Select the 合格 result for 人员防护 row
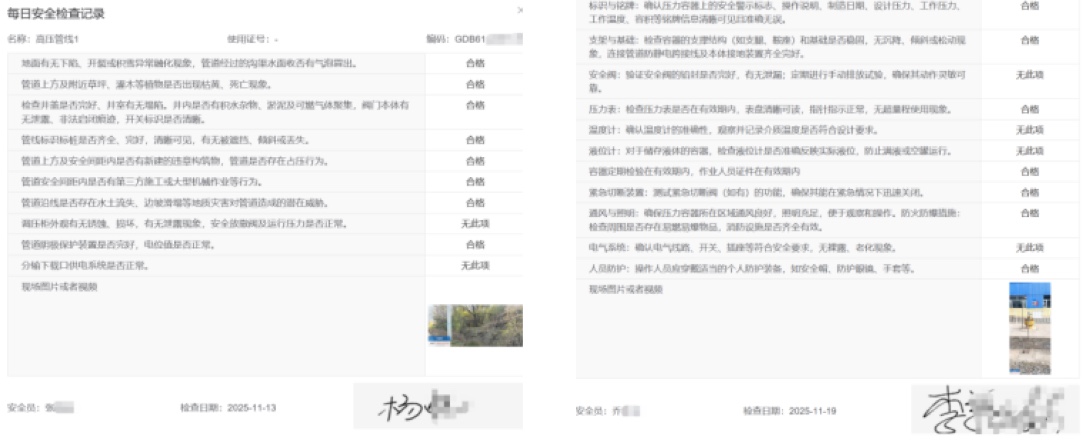 (x=1029, y=268)
